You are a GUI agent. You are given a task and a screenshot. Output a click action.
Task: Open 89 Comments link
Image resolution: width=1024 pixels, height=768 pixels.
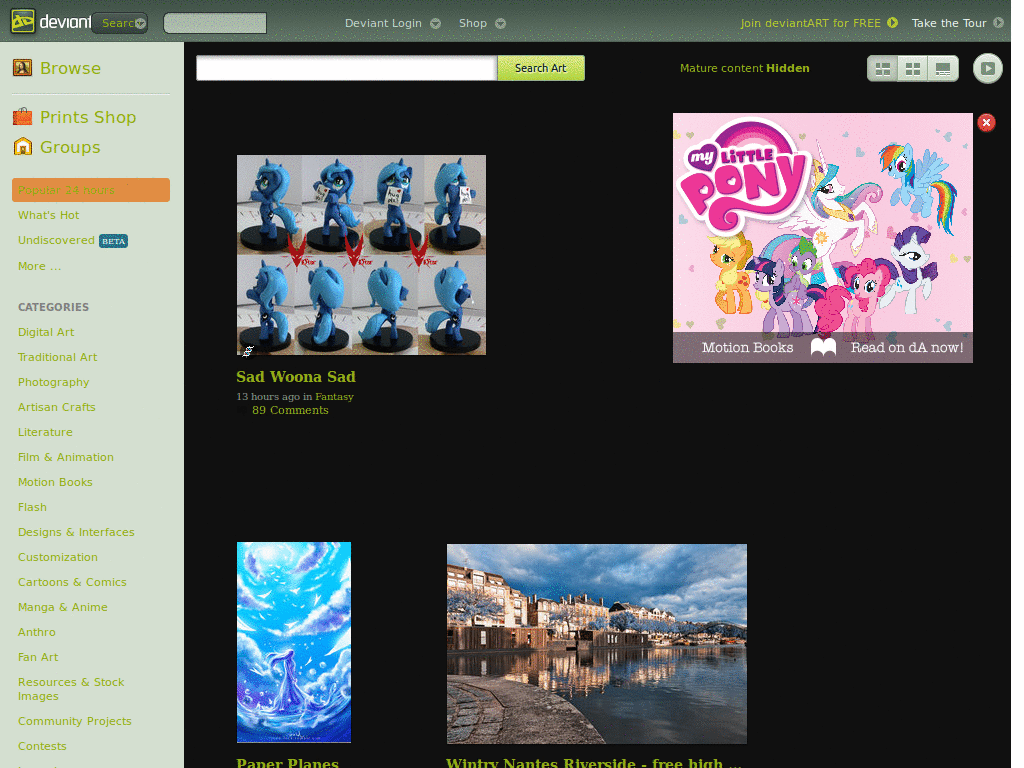tap(290, 410)
